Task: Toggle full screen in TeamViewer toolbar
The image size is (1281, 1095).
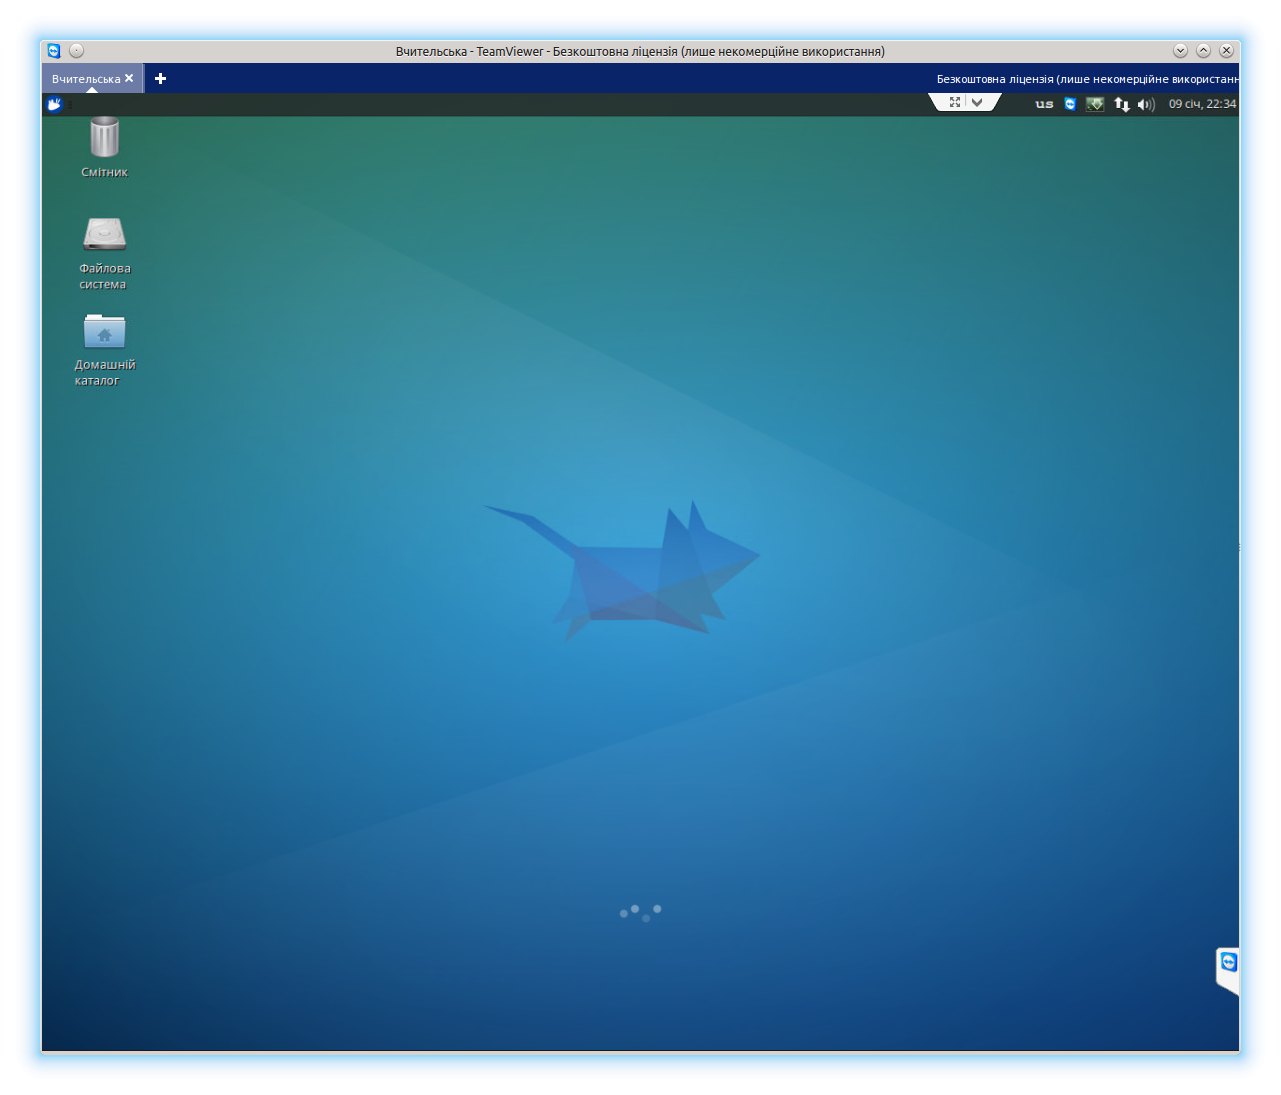Action: 955,102
